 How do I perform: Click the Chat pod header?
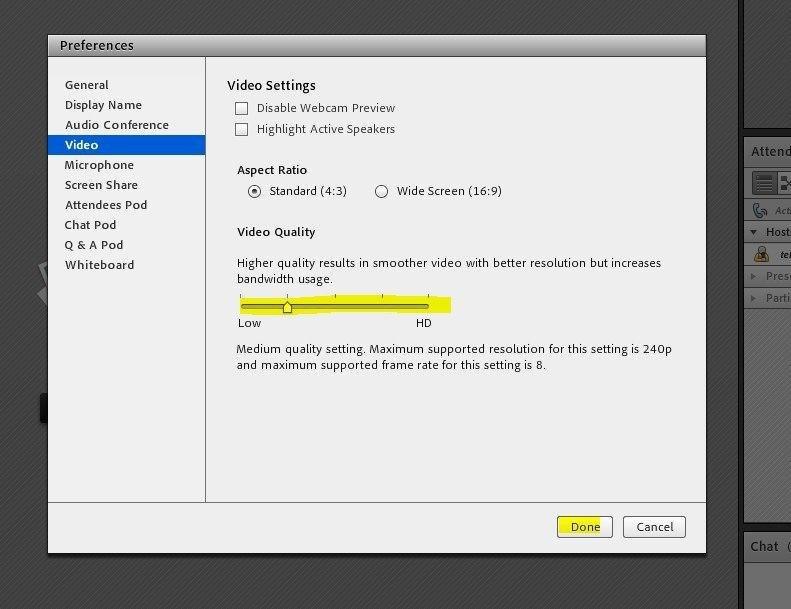point(766,546)
